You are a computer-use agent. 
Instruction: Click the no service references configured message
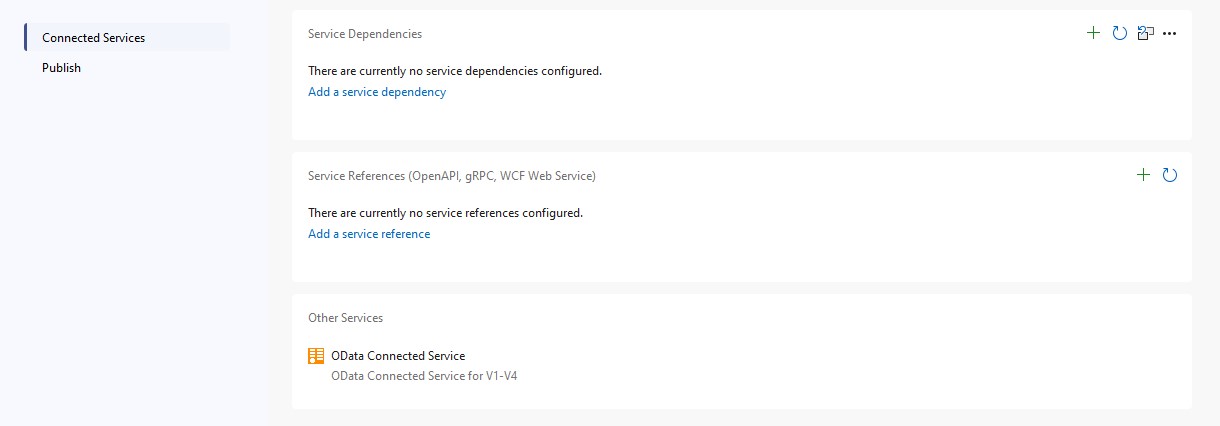point(445,213)
